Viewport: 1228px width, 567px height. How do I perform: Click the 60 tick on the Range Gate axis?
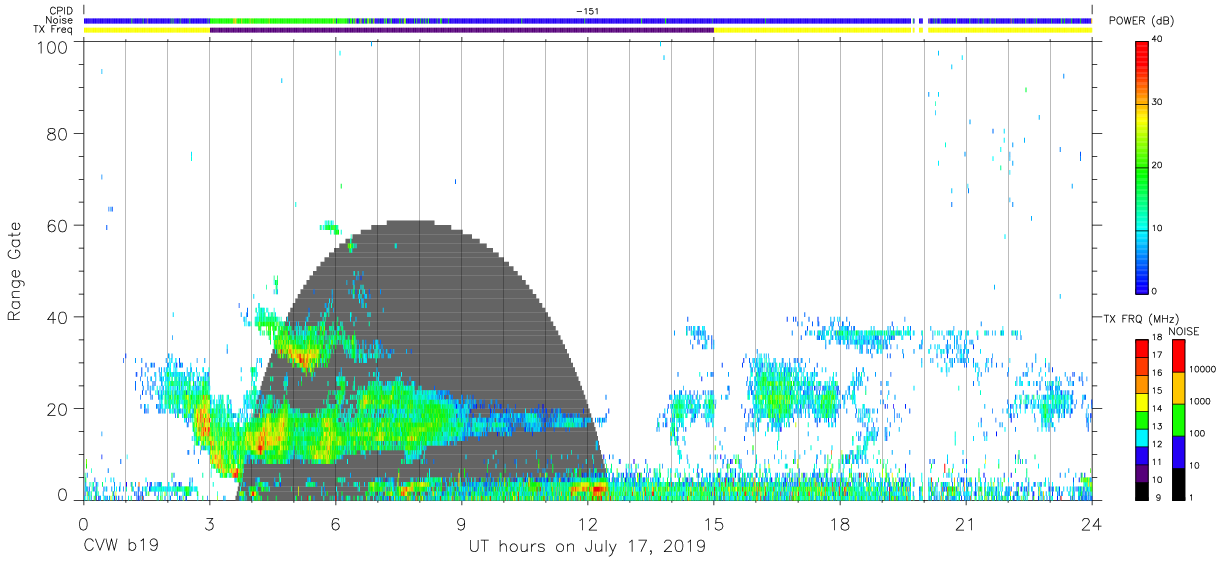(x=58, y=225)
